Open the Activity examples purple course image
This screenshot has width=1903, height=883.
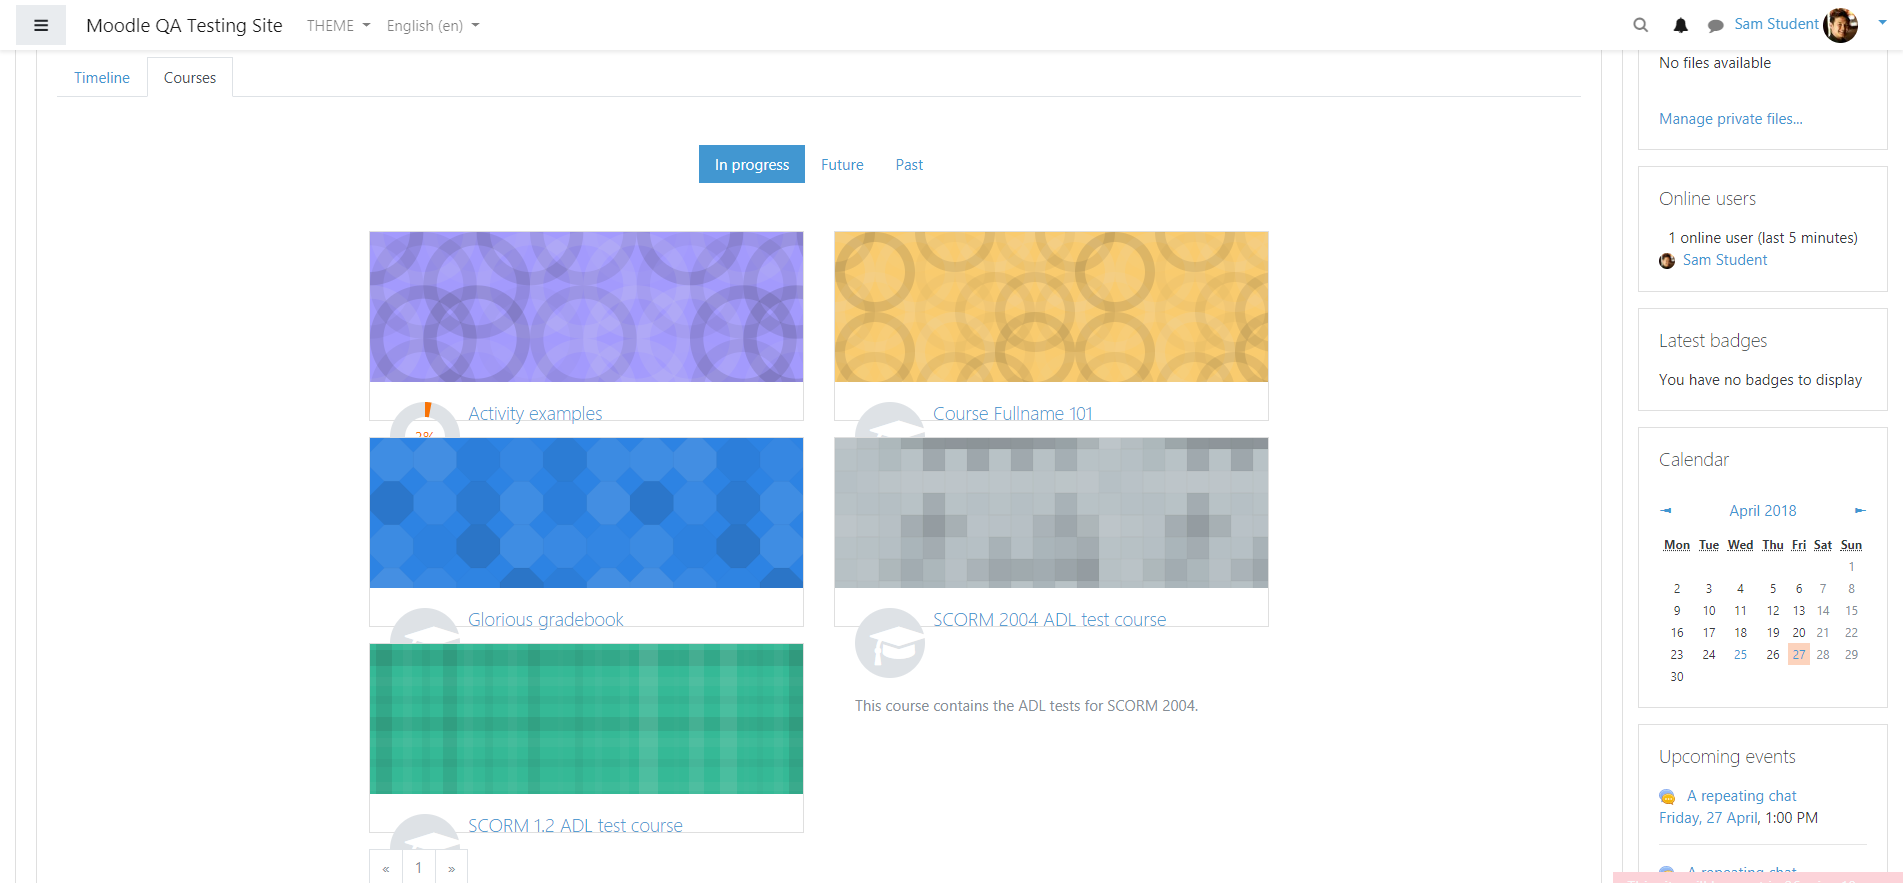point(586,306)
